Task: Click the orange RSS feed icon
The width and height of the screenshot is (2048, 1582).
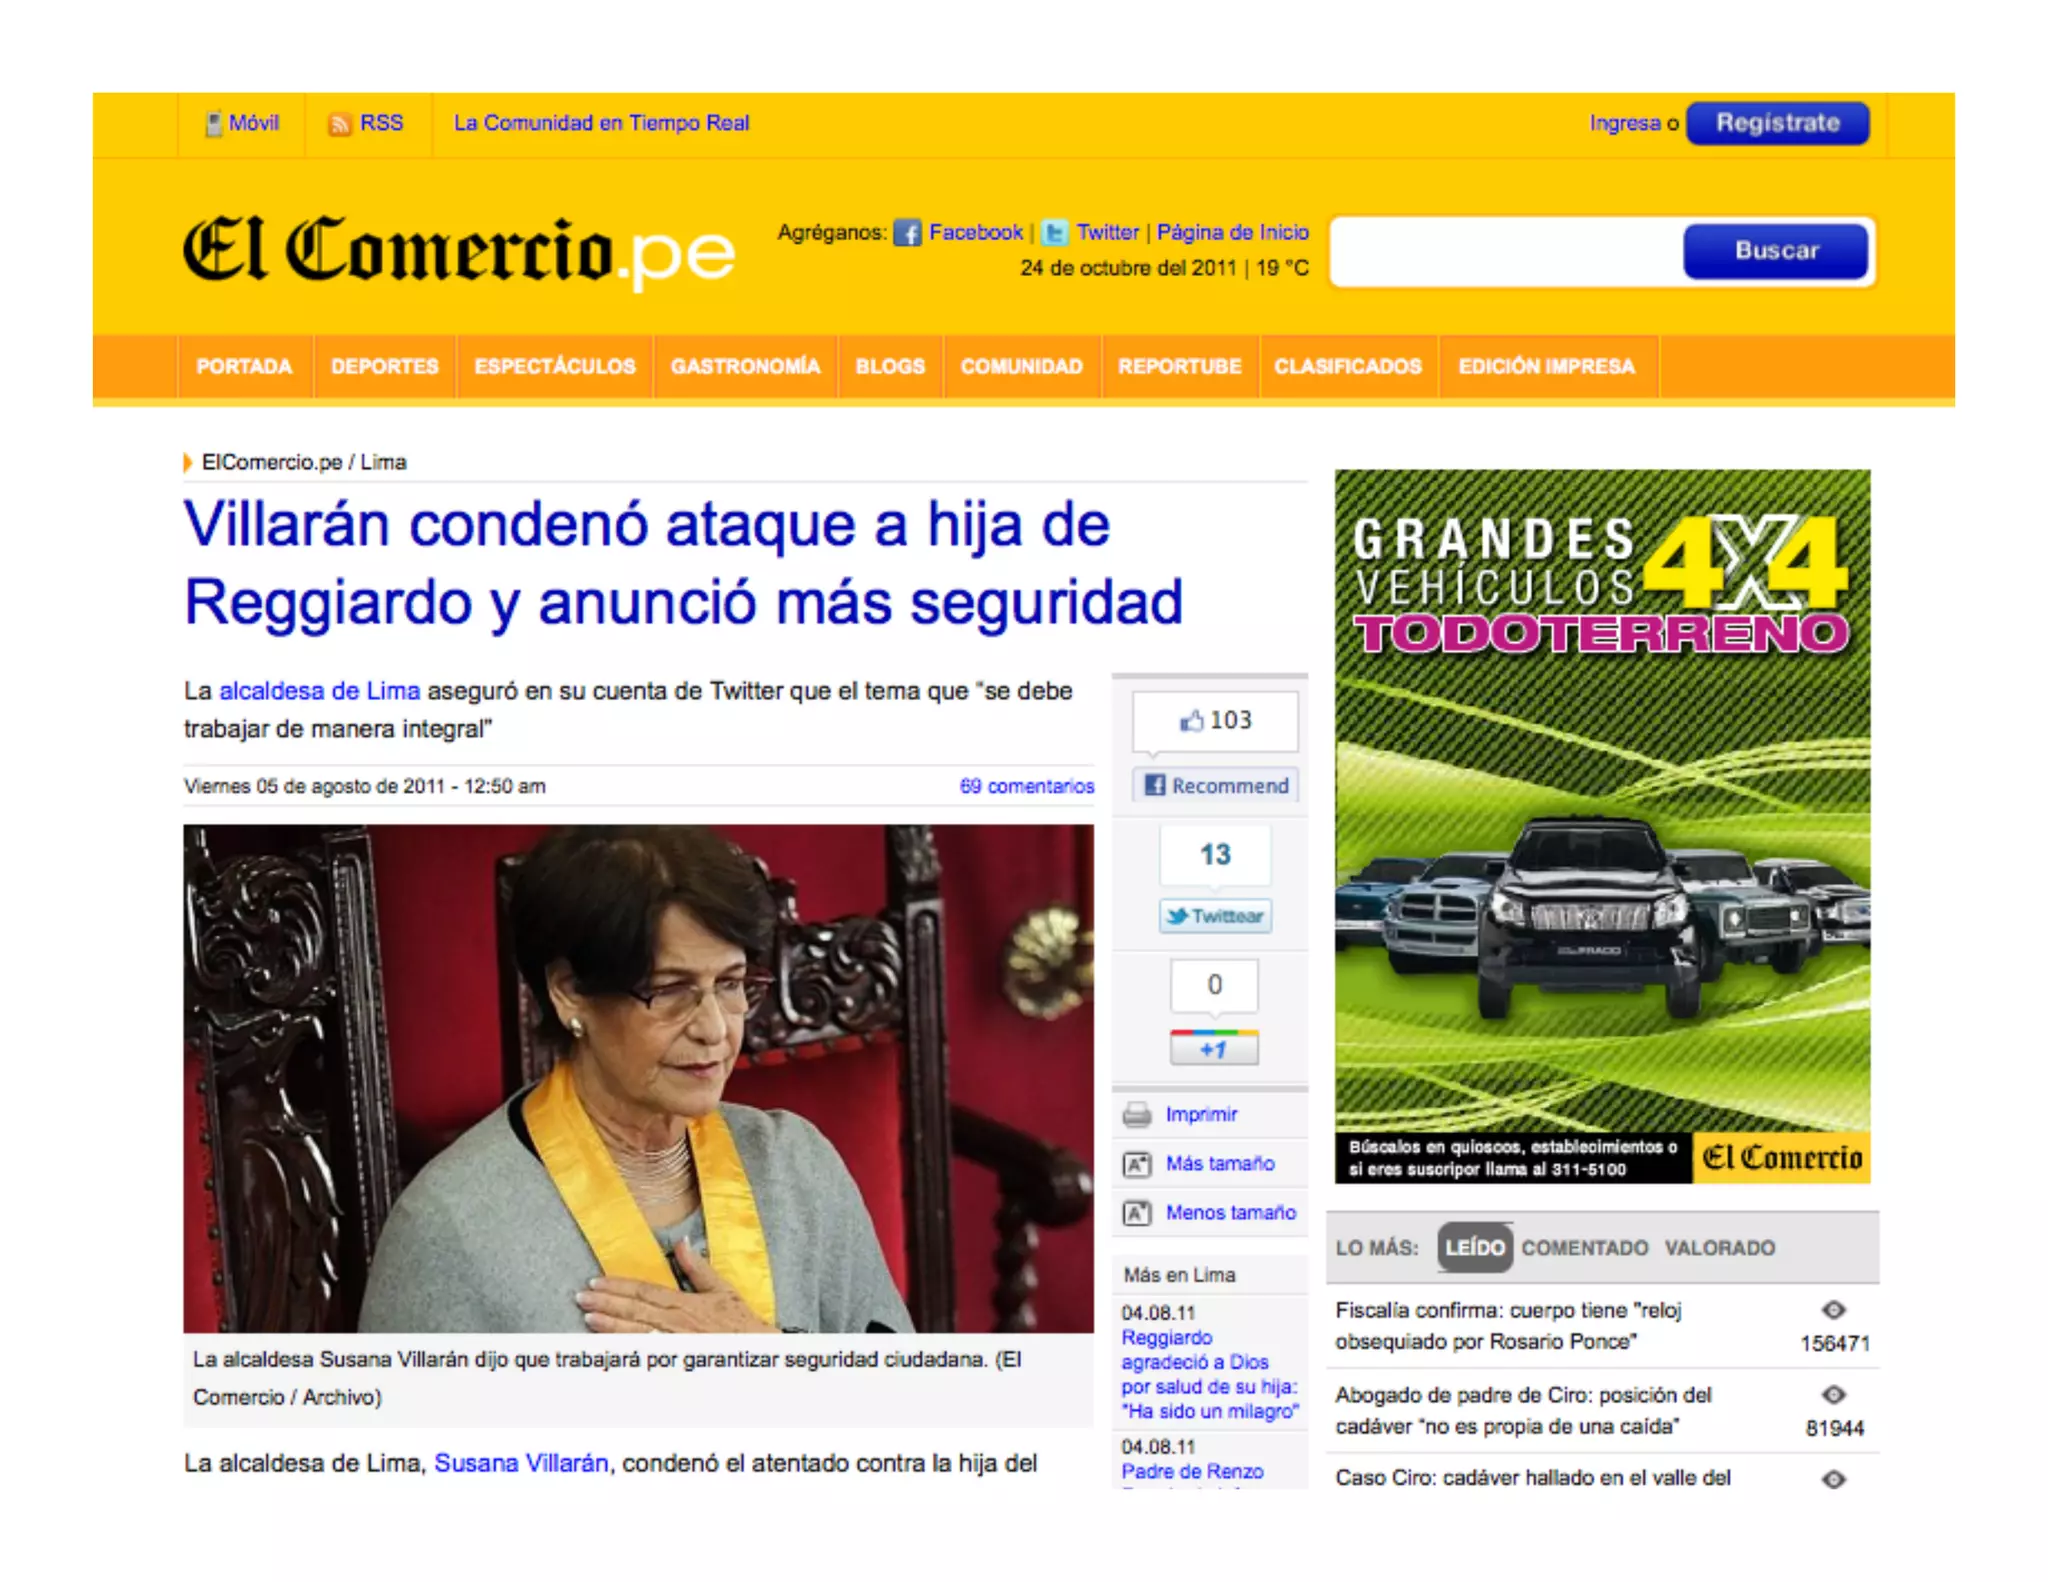Action: click(x=340, y=124)
